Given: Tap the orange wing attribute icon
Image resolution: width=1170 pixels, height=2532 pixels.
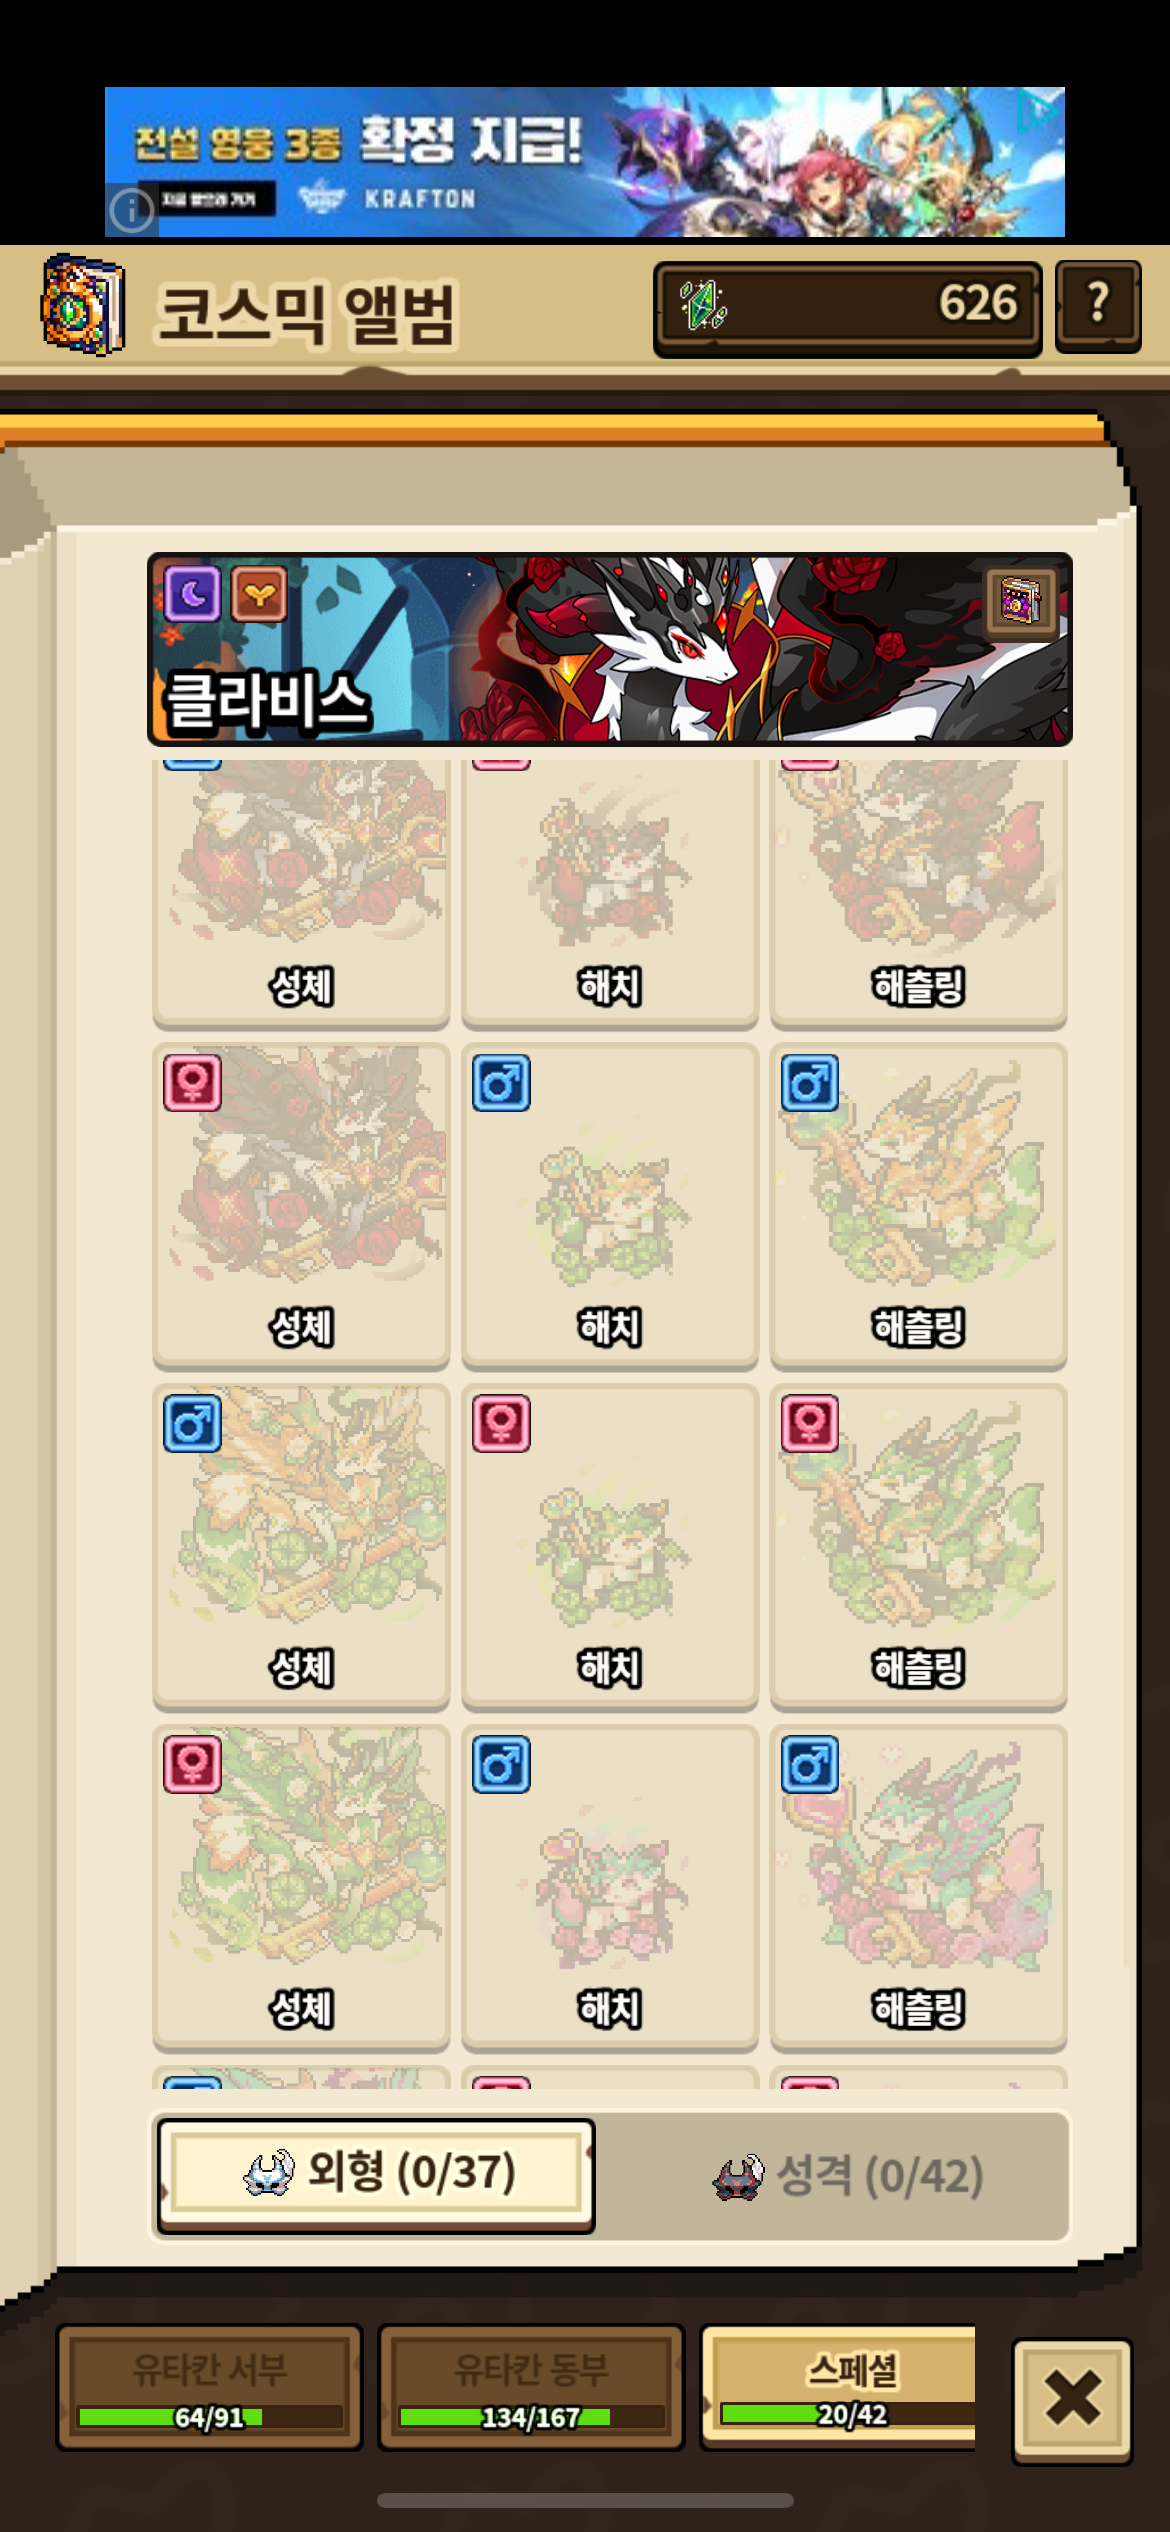Looking at the screenshot, I should (259, 594).
